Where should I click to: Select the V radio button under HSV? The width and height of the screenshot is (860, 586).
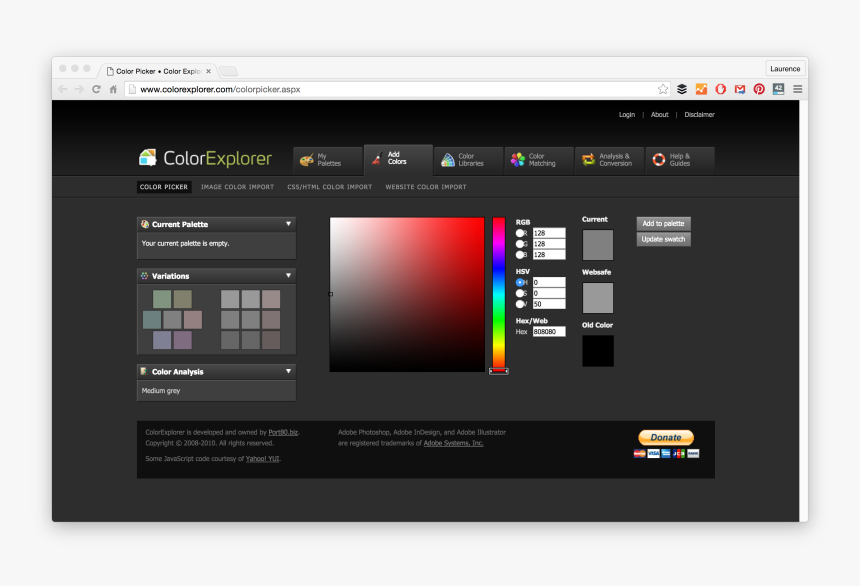pos(519,303)
